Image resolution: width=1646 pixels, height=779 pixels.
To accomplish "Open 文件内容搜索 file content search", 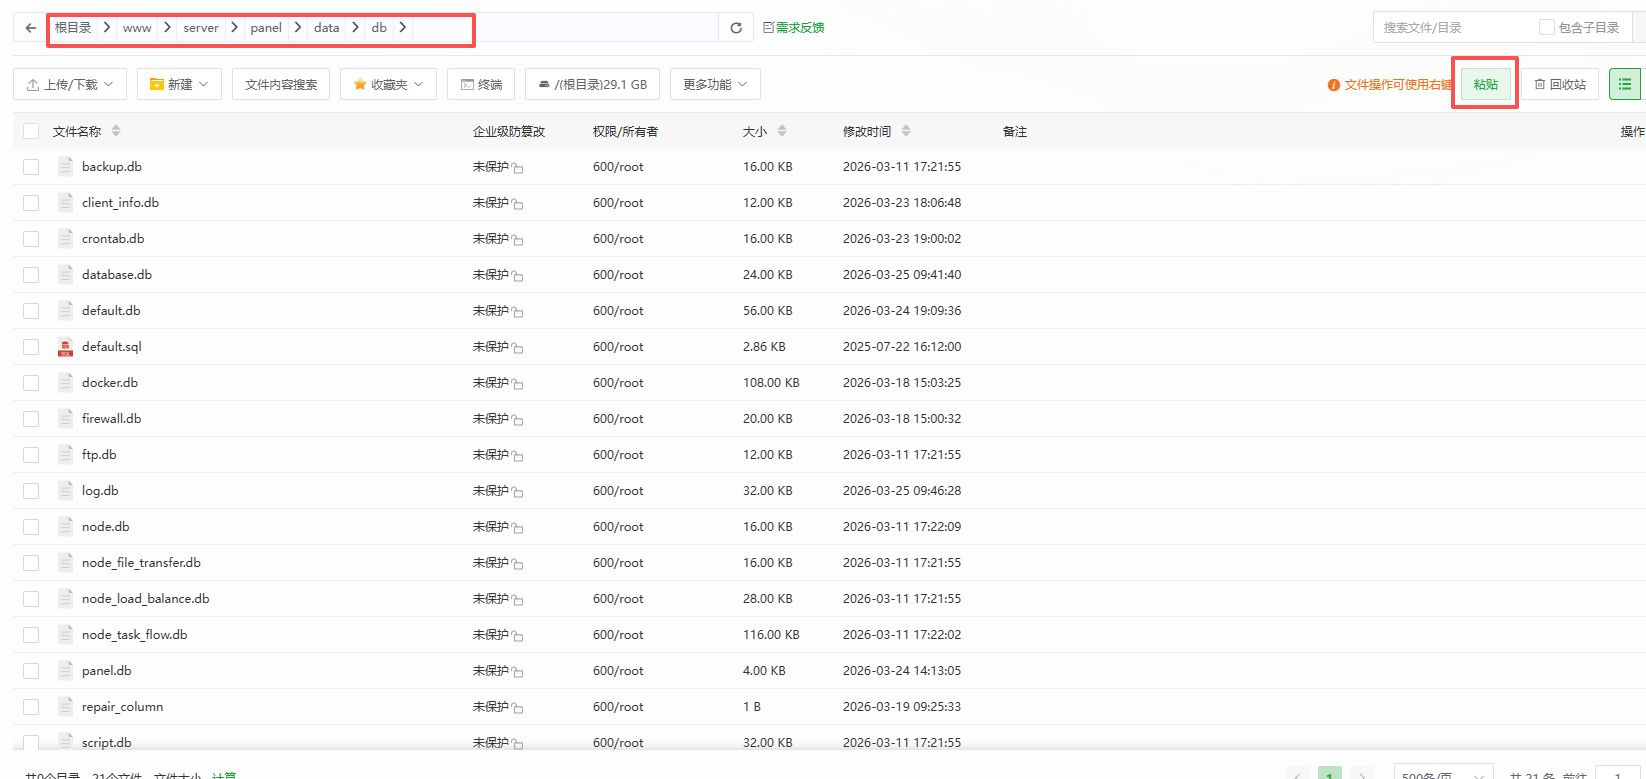I will [x=281, y=84].
